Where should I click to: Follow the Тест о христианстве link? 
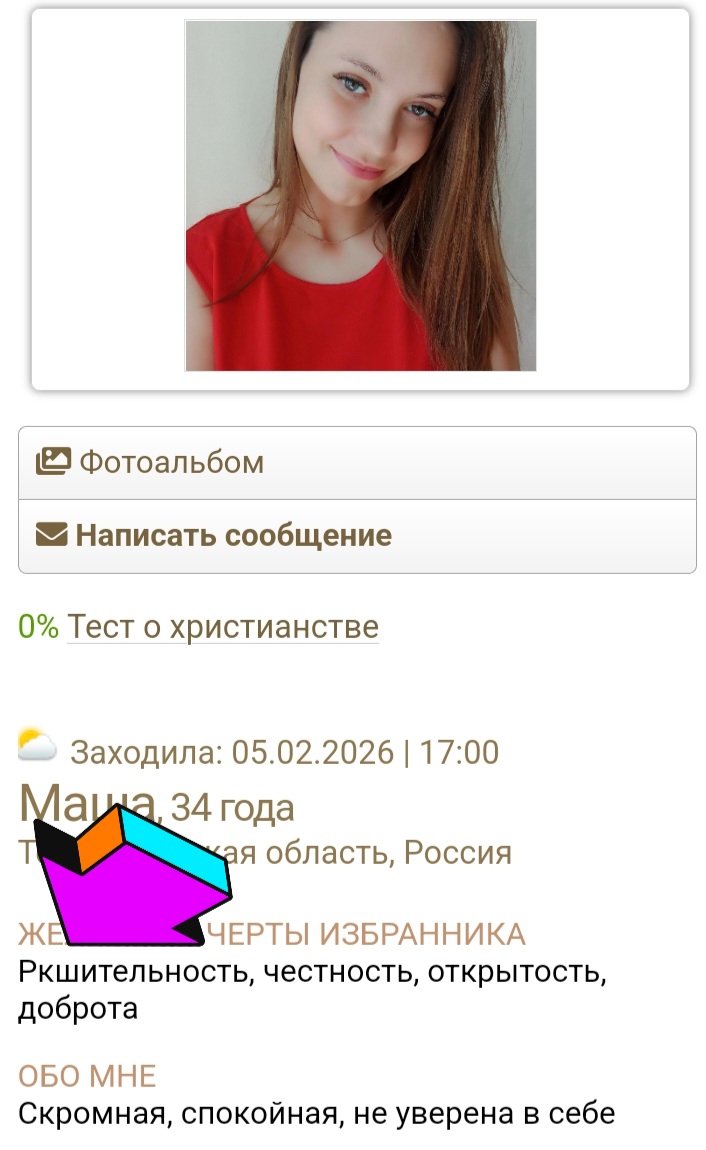(x=223, y=627)
